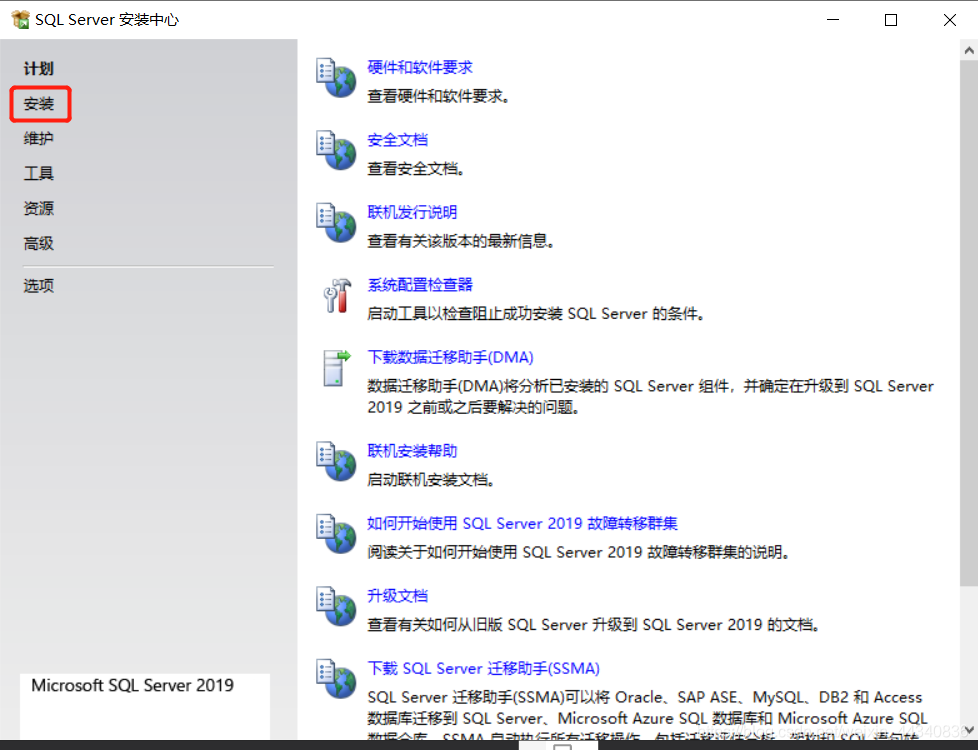Click the vertical scrollbar thumb
Screen dimensions: 978x750
point(969,323)
